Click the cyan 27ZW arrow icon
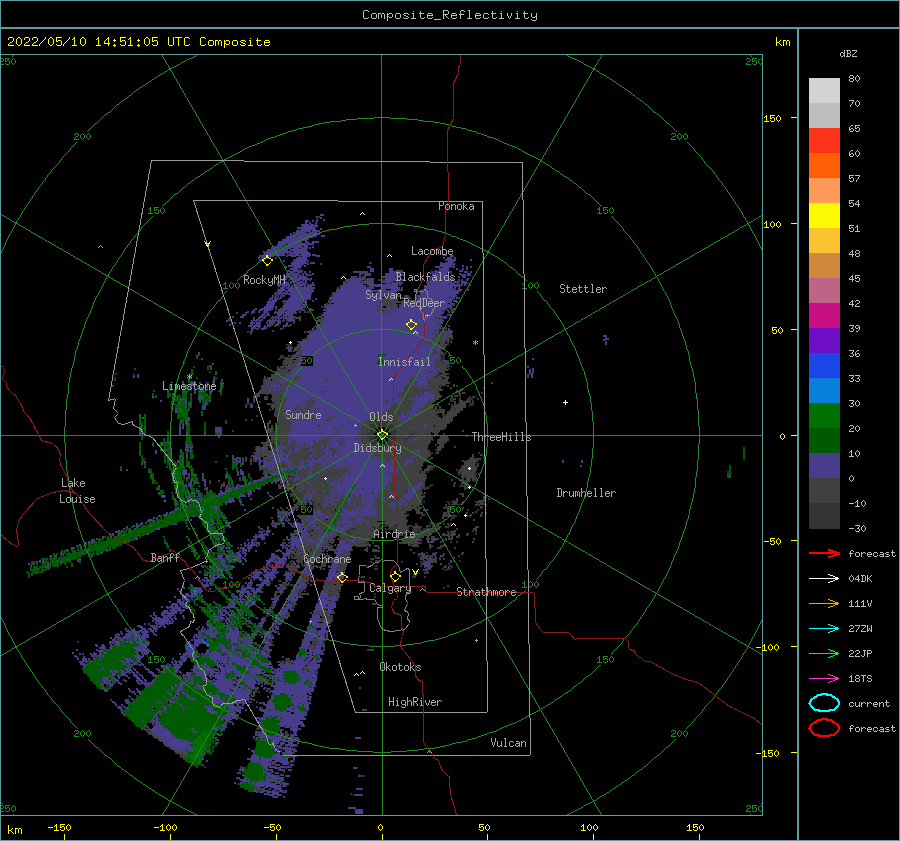 (x=824, y=629)
